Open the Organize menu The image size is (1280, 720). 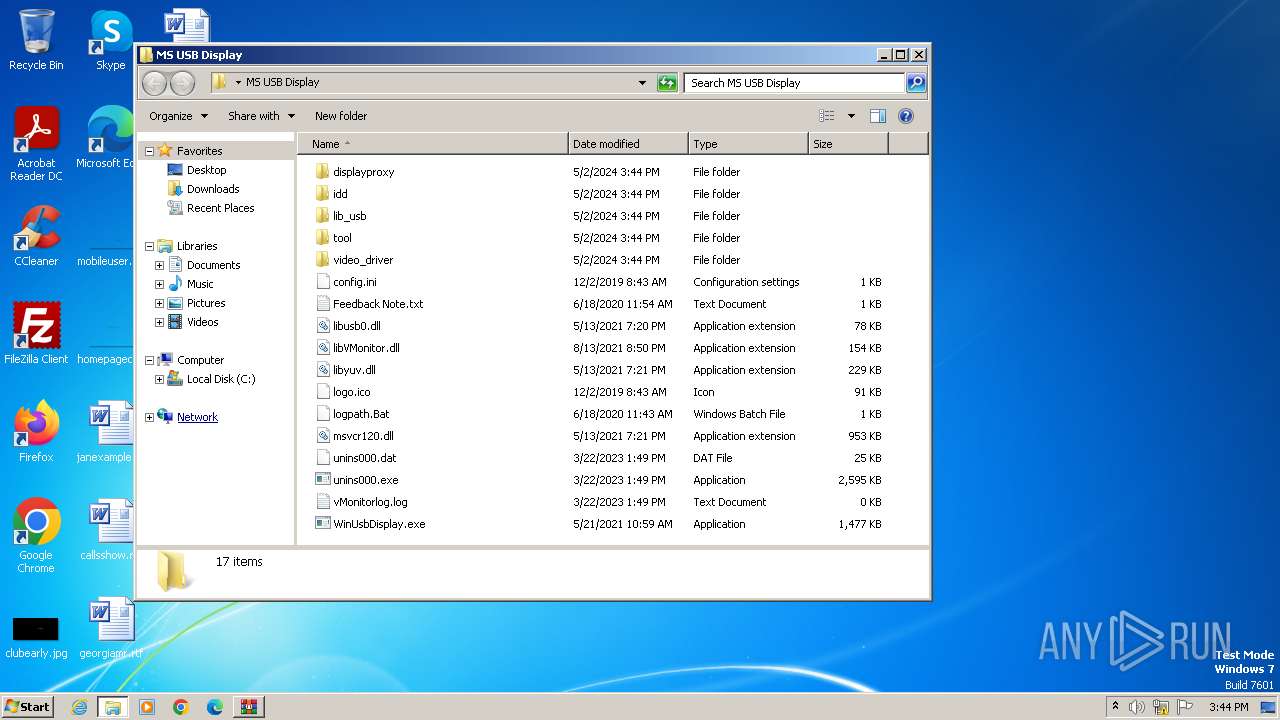(178, 116)
